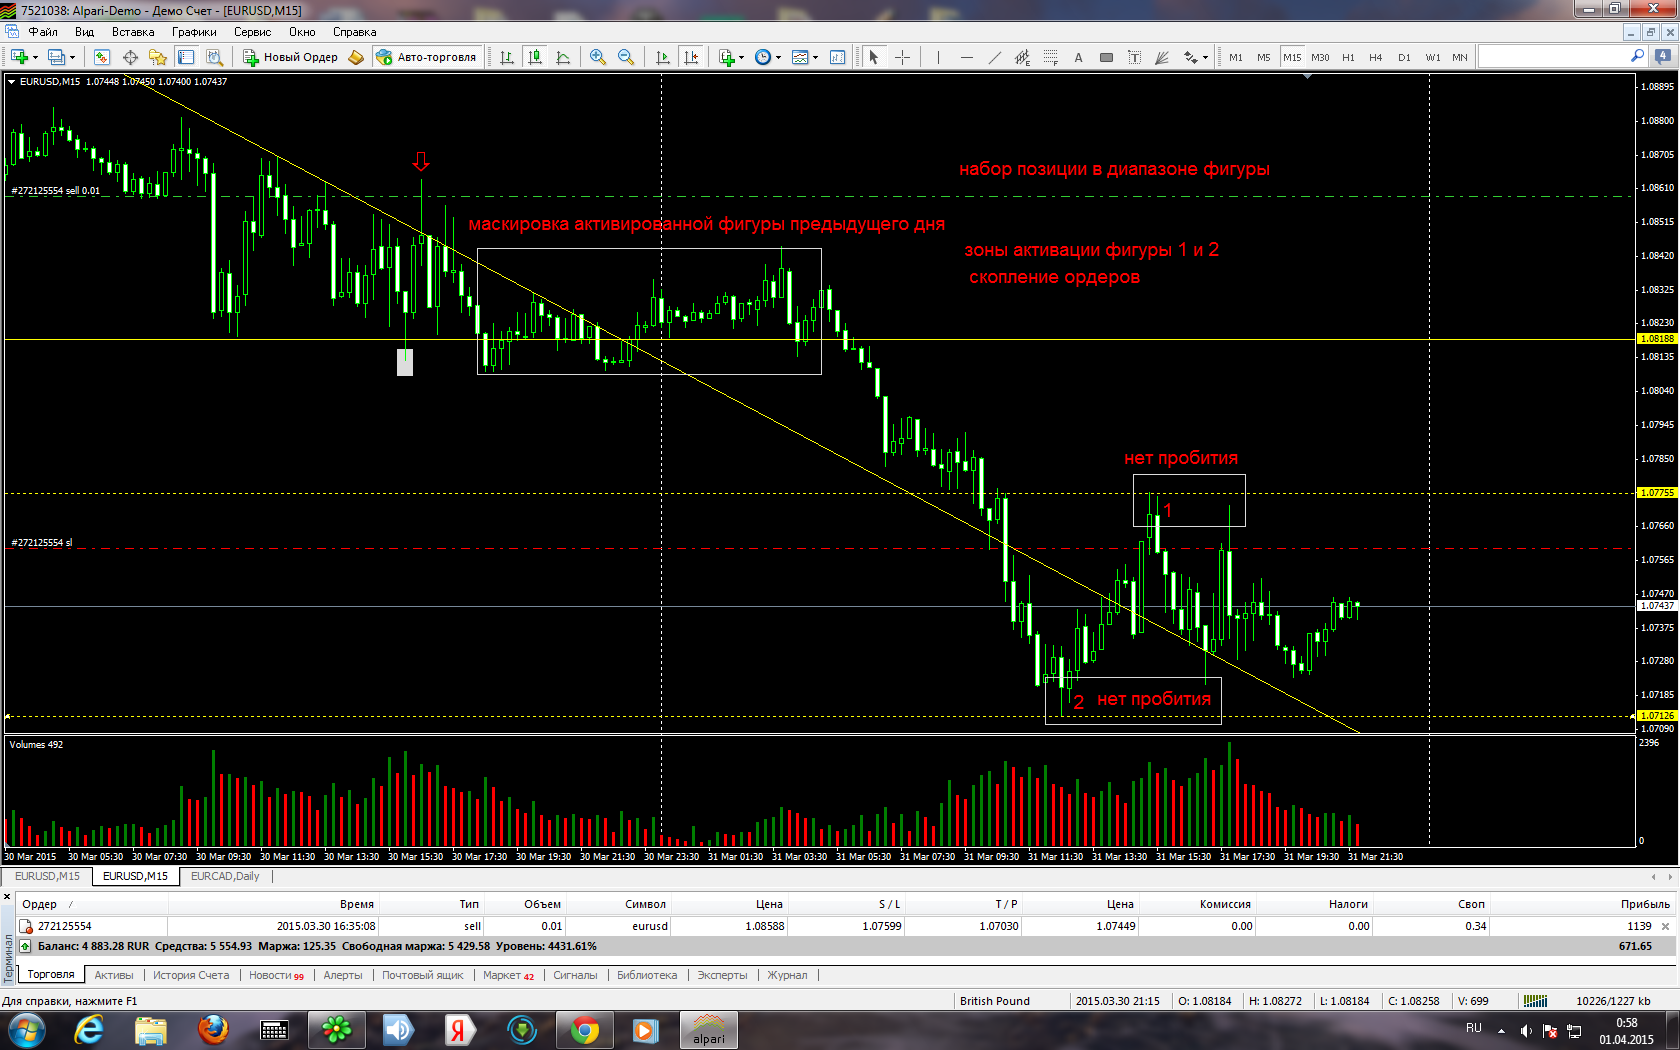The height and width of the screenshot is (1050, 1680).
Task: Select the text tool A
Action: point(1078,57)
